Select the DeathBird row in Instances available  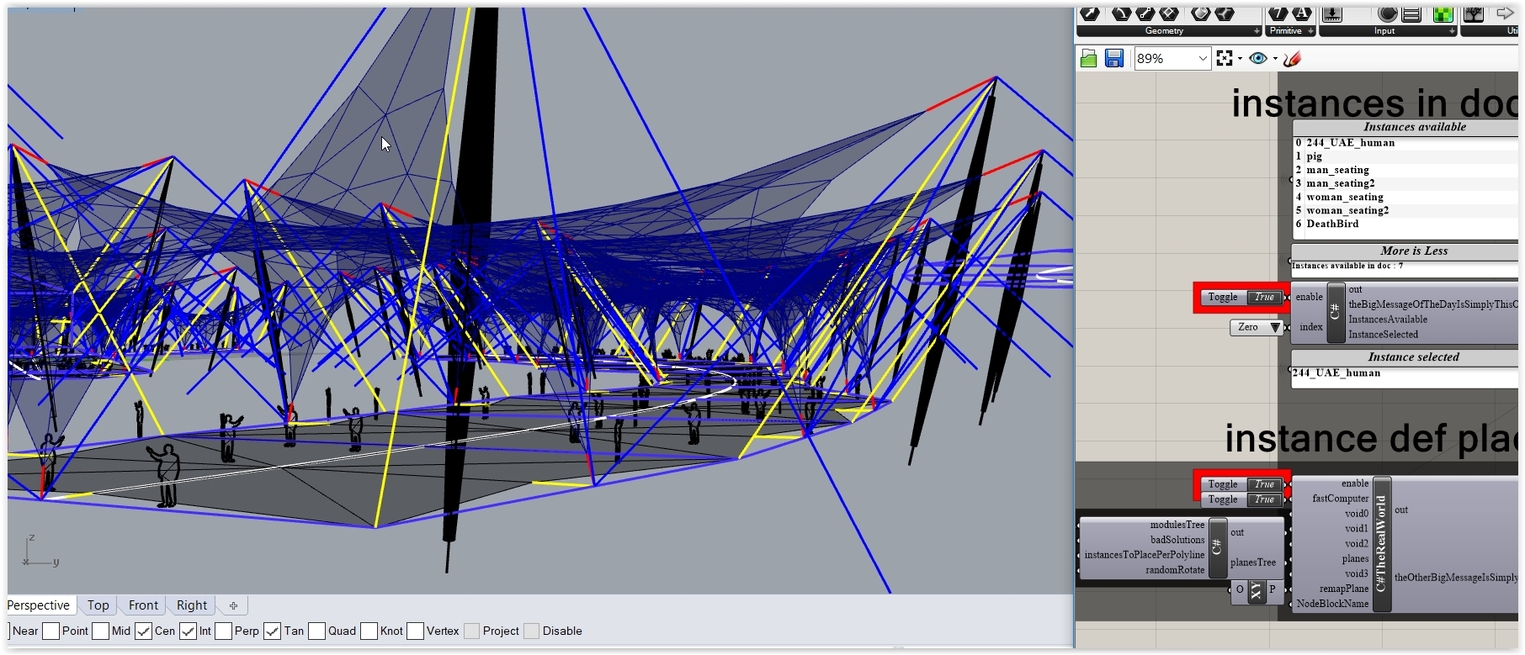1405,224
